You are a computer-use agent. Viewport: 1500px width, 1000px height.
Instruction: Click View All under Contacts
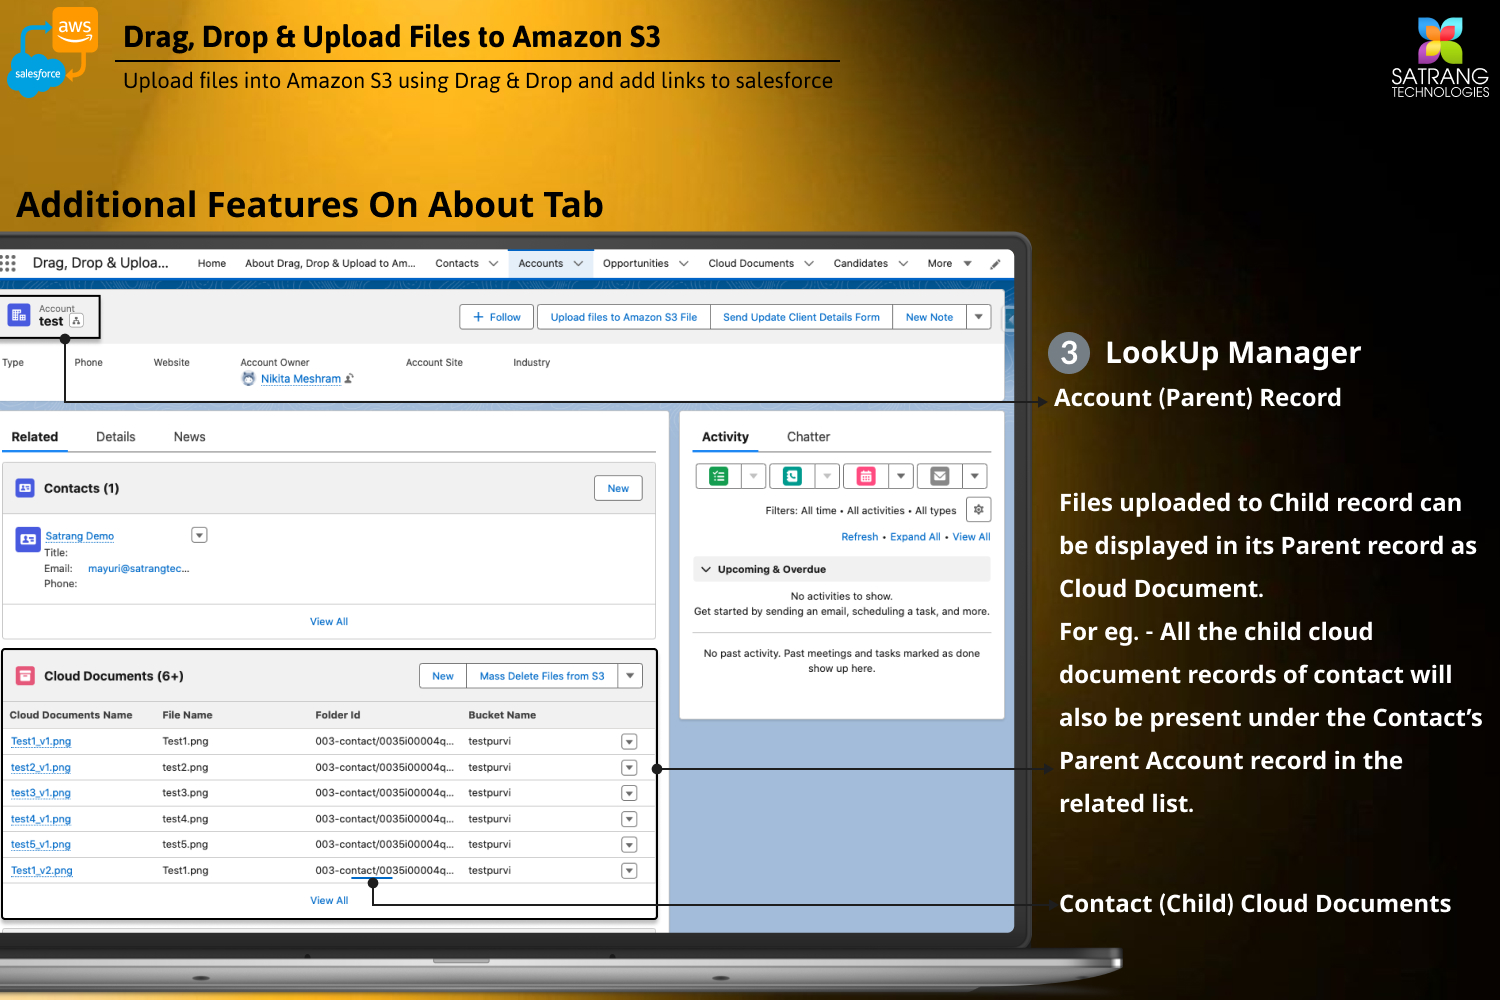(x=329, y=622)
